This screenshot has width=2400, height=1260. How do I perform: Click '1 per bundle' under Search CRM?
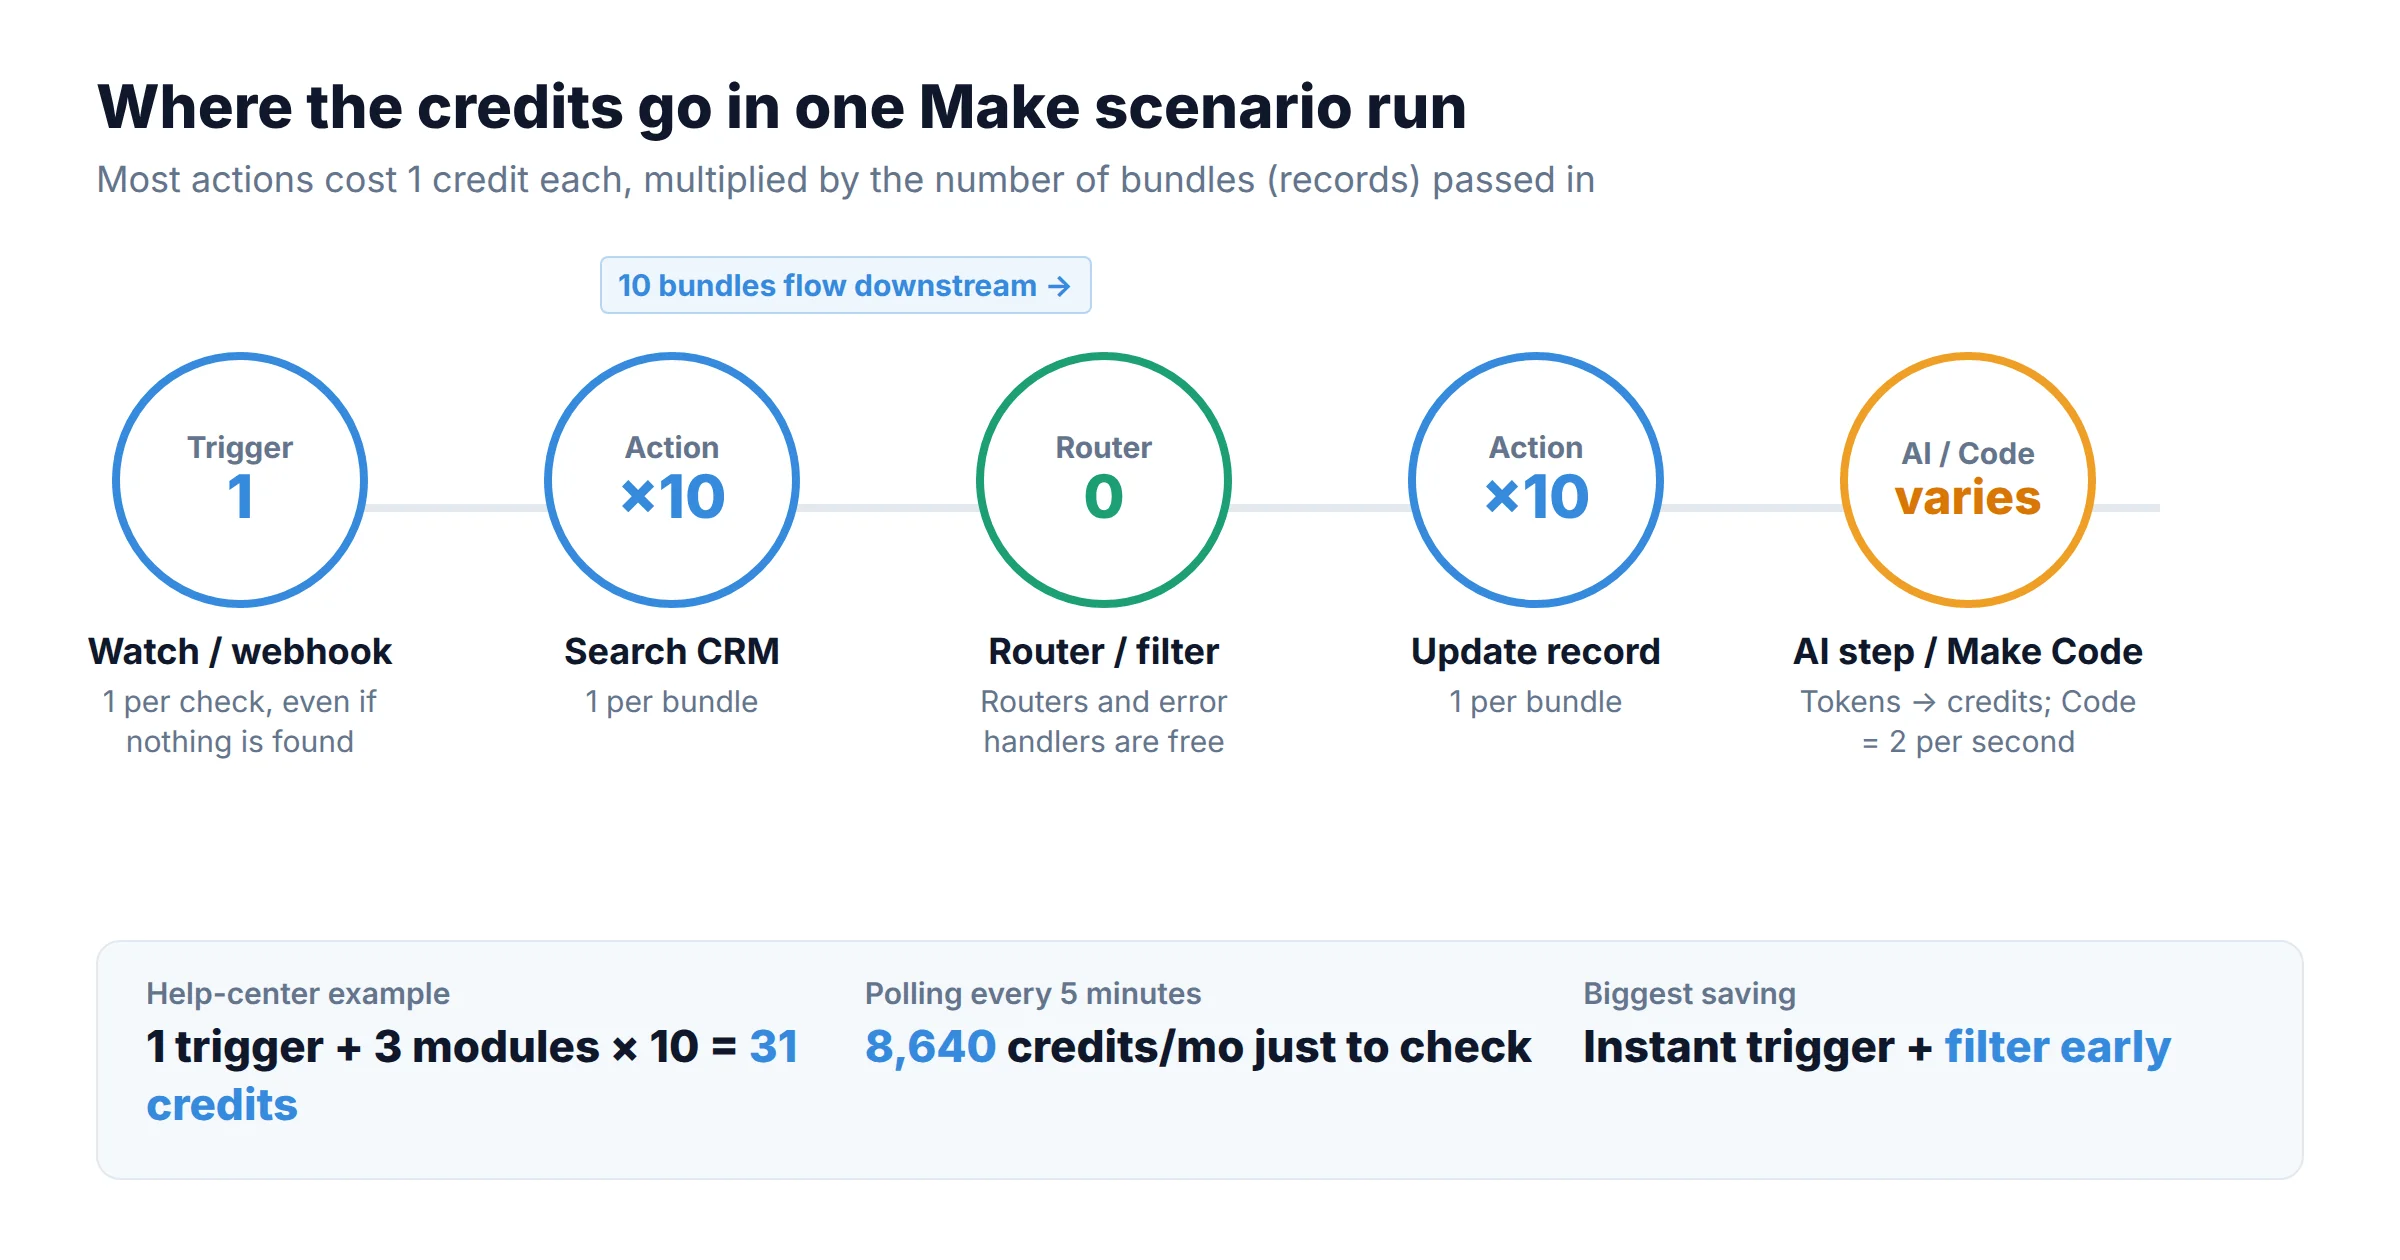(x=672, y=702)
